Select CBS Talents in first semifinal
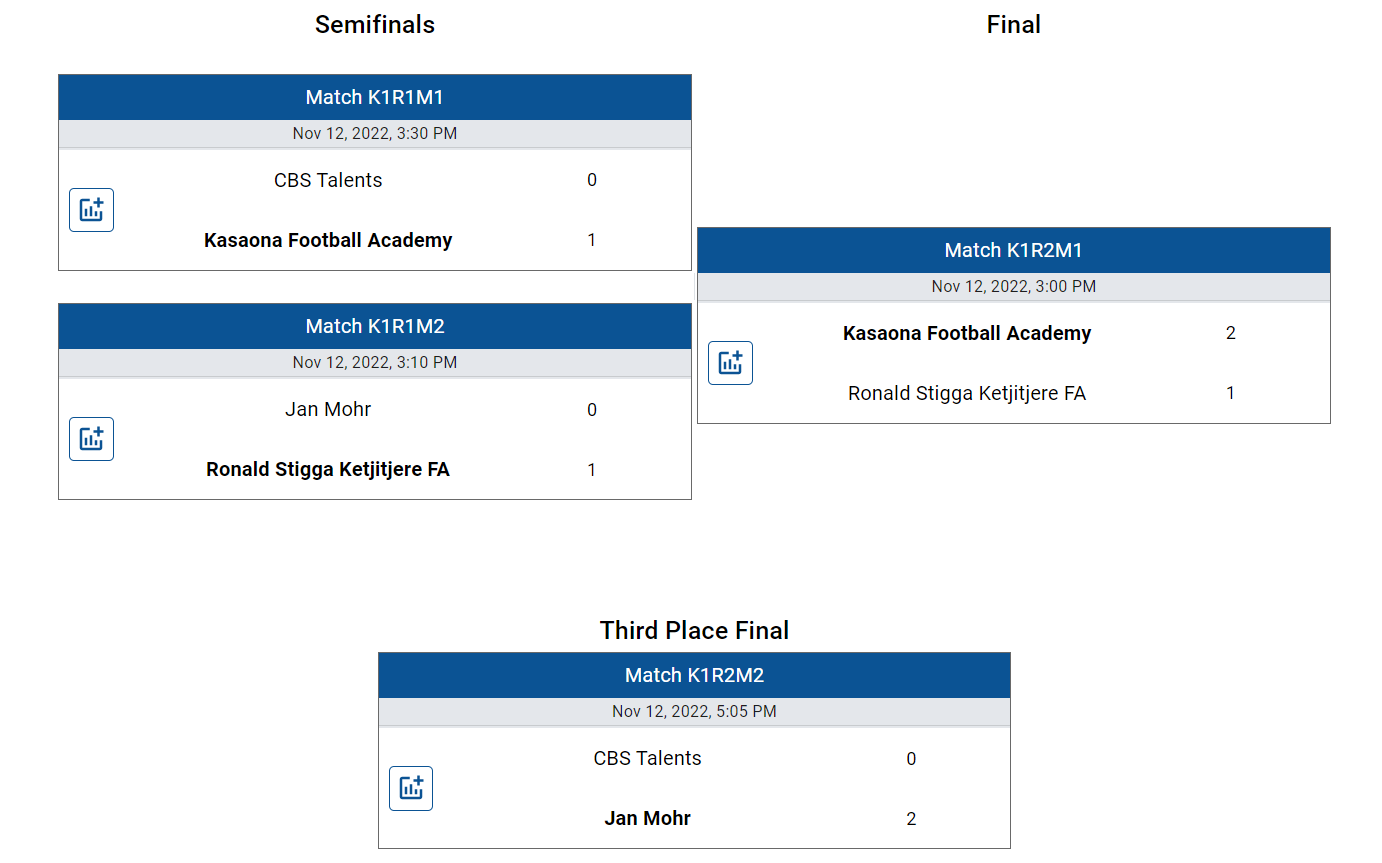Screen dimensions: 1382x863 tap(328, 180)
